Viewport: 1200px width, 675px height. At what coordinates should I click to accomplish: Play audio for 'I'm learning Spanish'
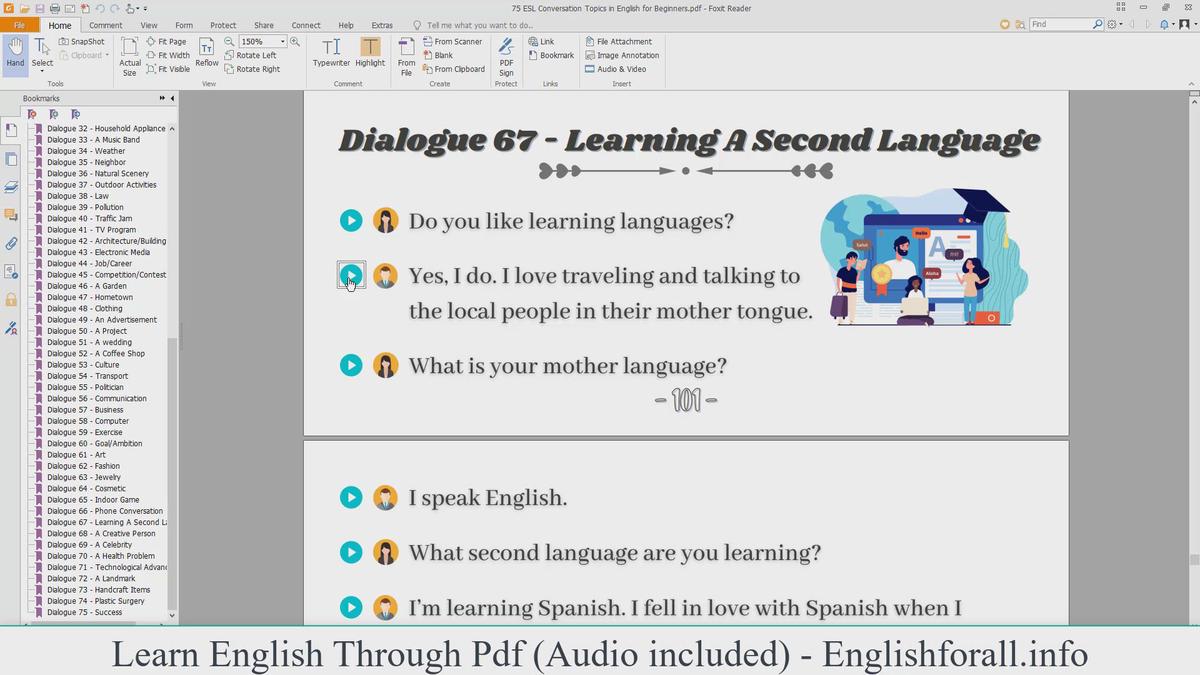click(x=351, y=607)
